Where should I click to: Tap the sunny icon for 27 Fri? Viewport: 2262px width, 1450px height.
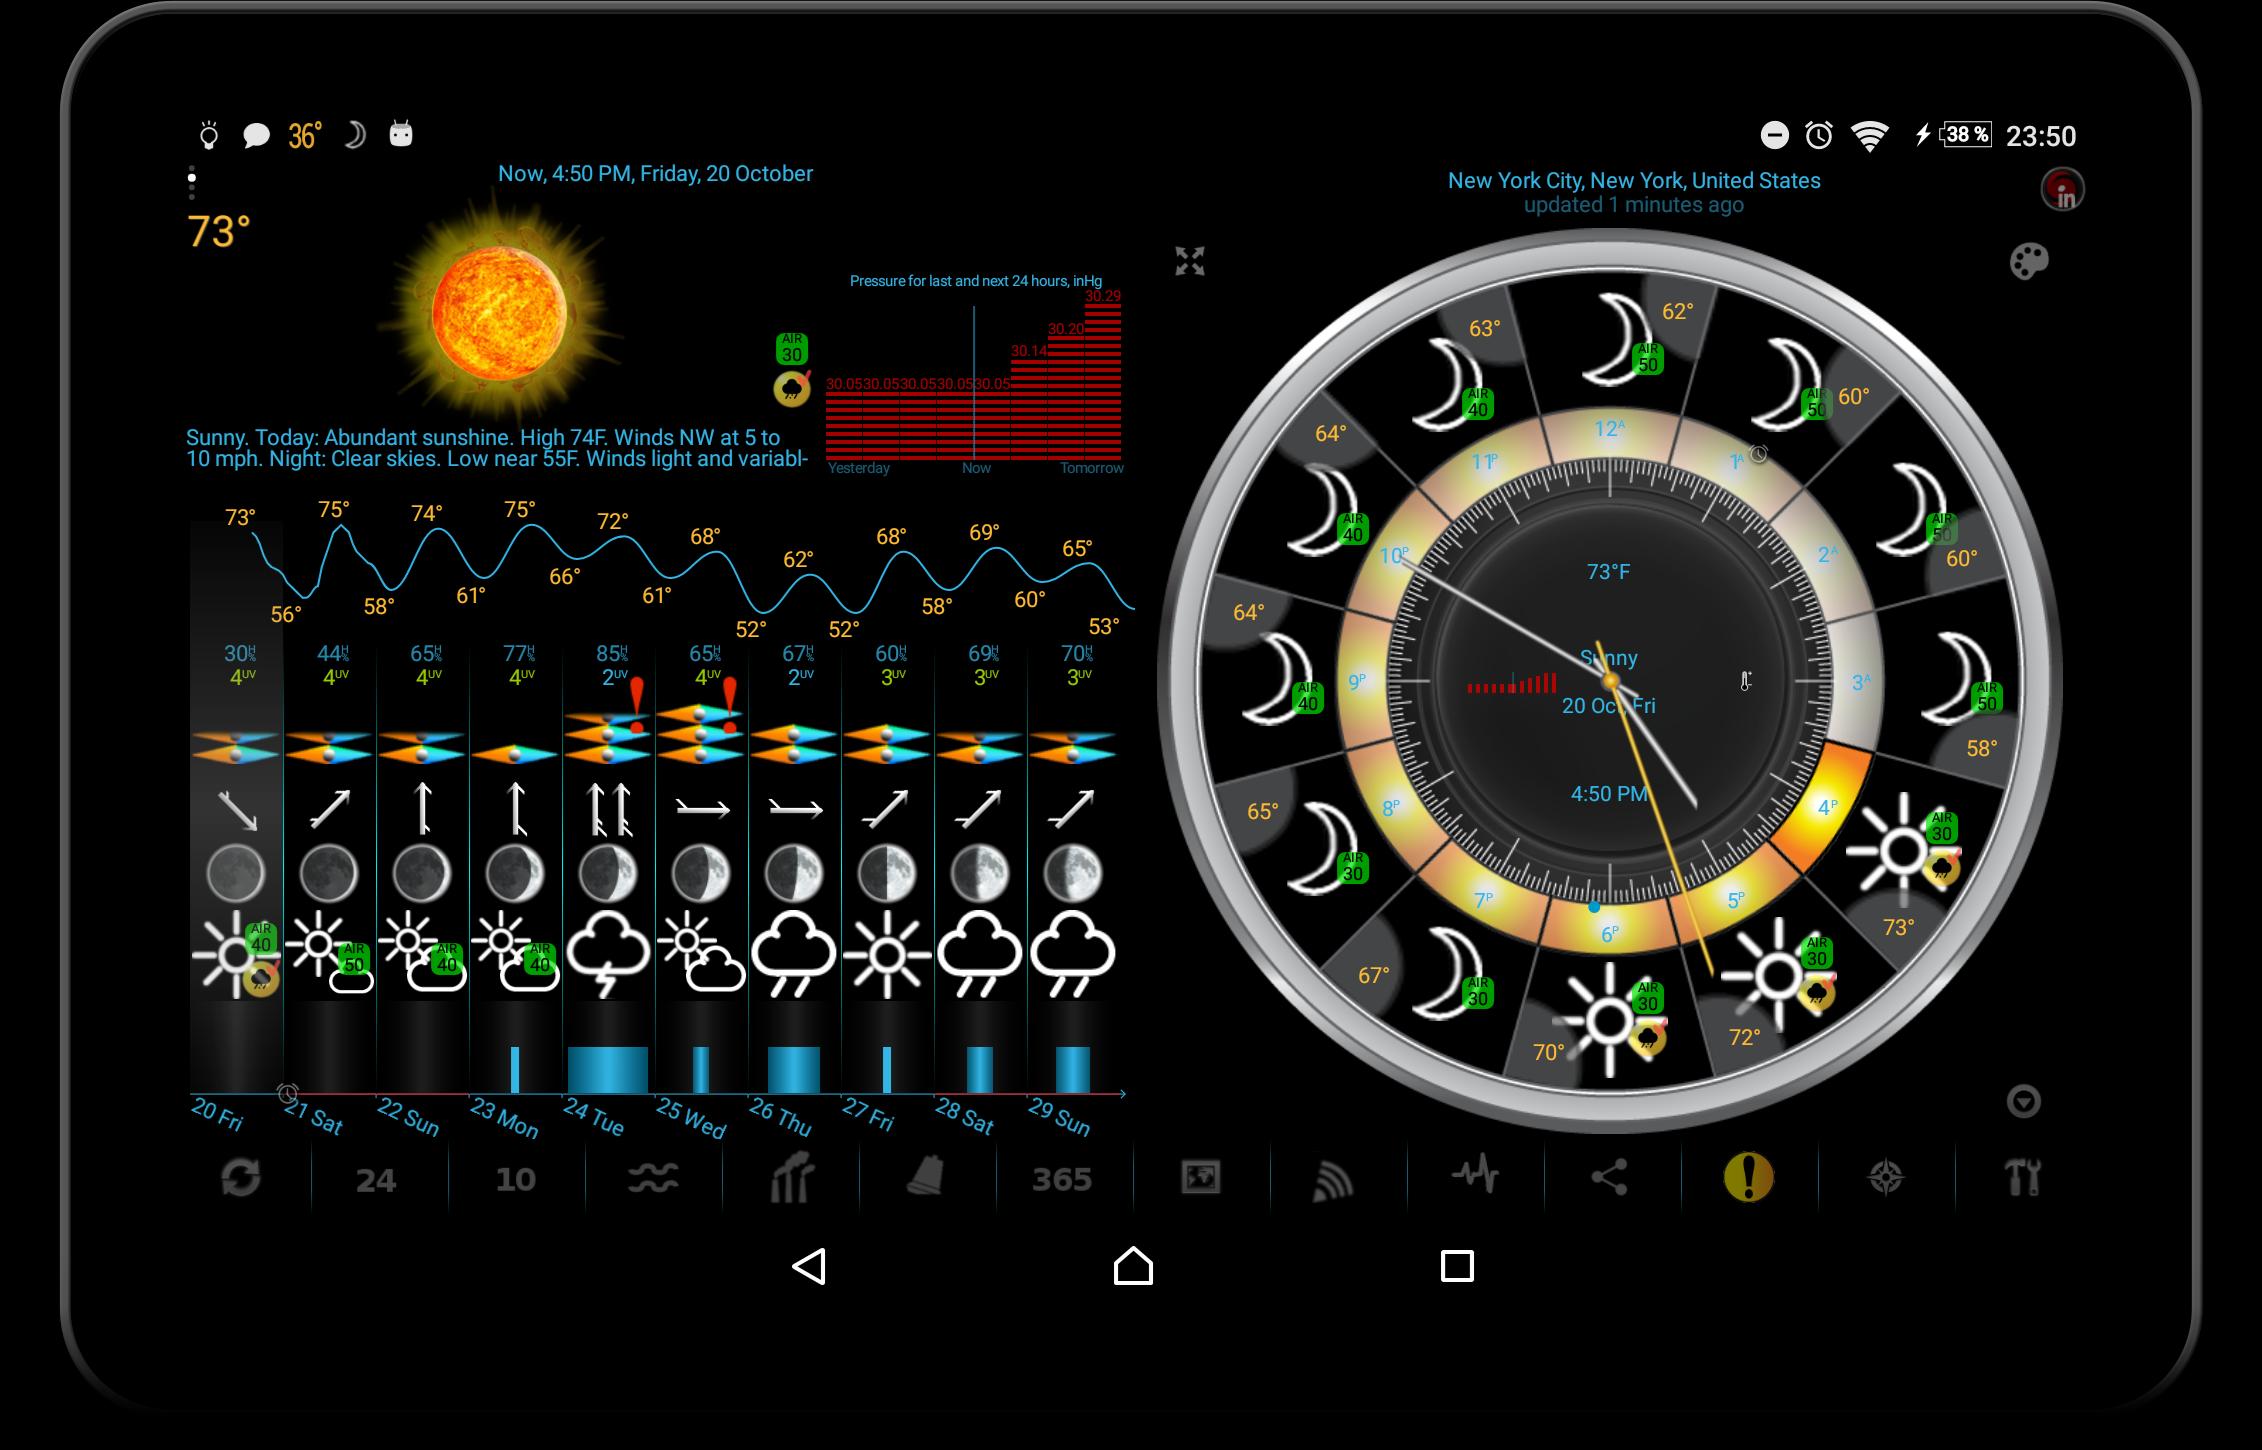[887, 955]
